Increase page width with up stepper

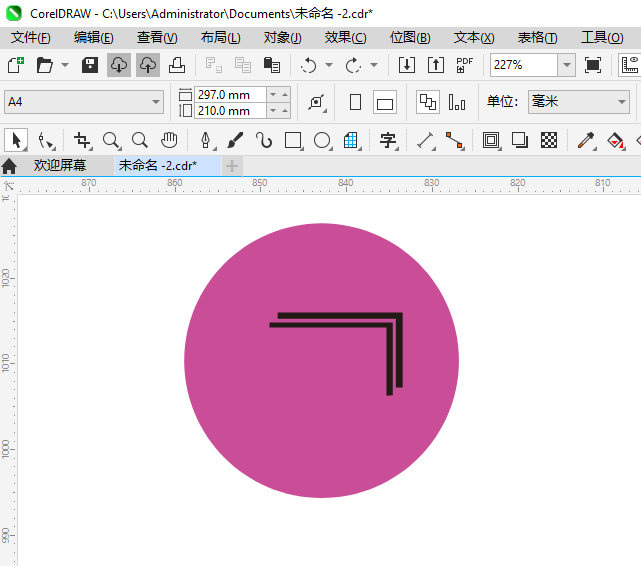285,94
